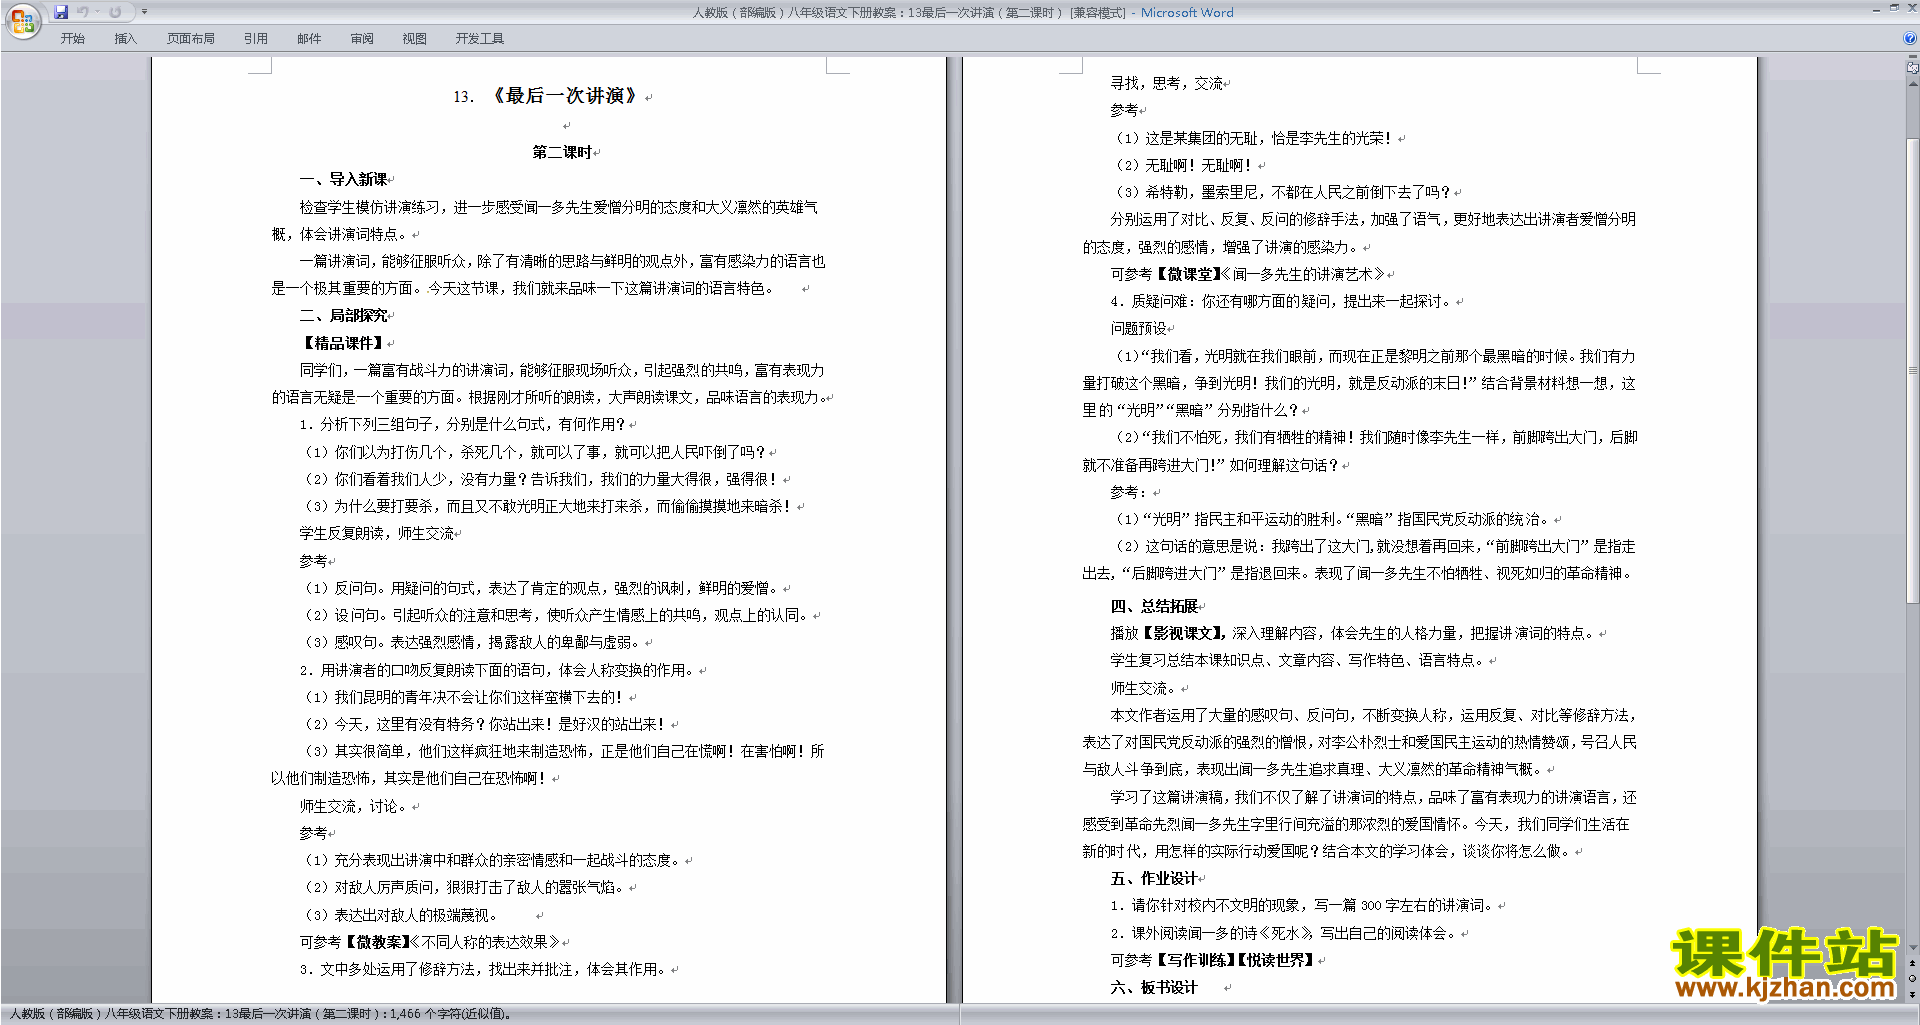Click the heading 六、板书设计
The width and height of the screenshot is (1920, 1025).
[x=1154, y=987]
